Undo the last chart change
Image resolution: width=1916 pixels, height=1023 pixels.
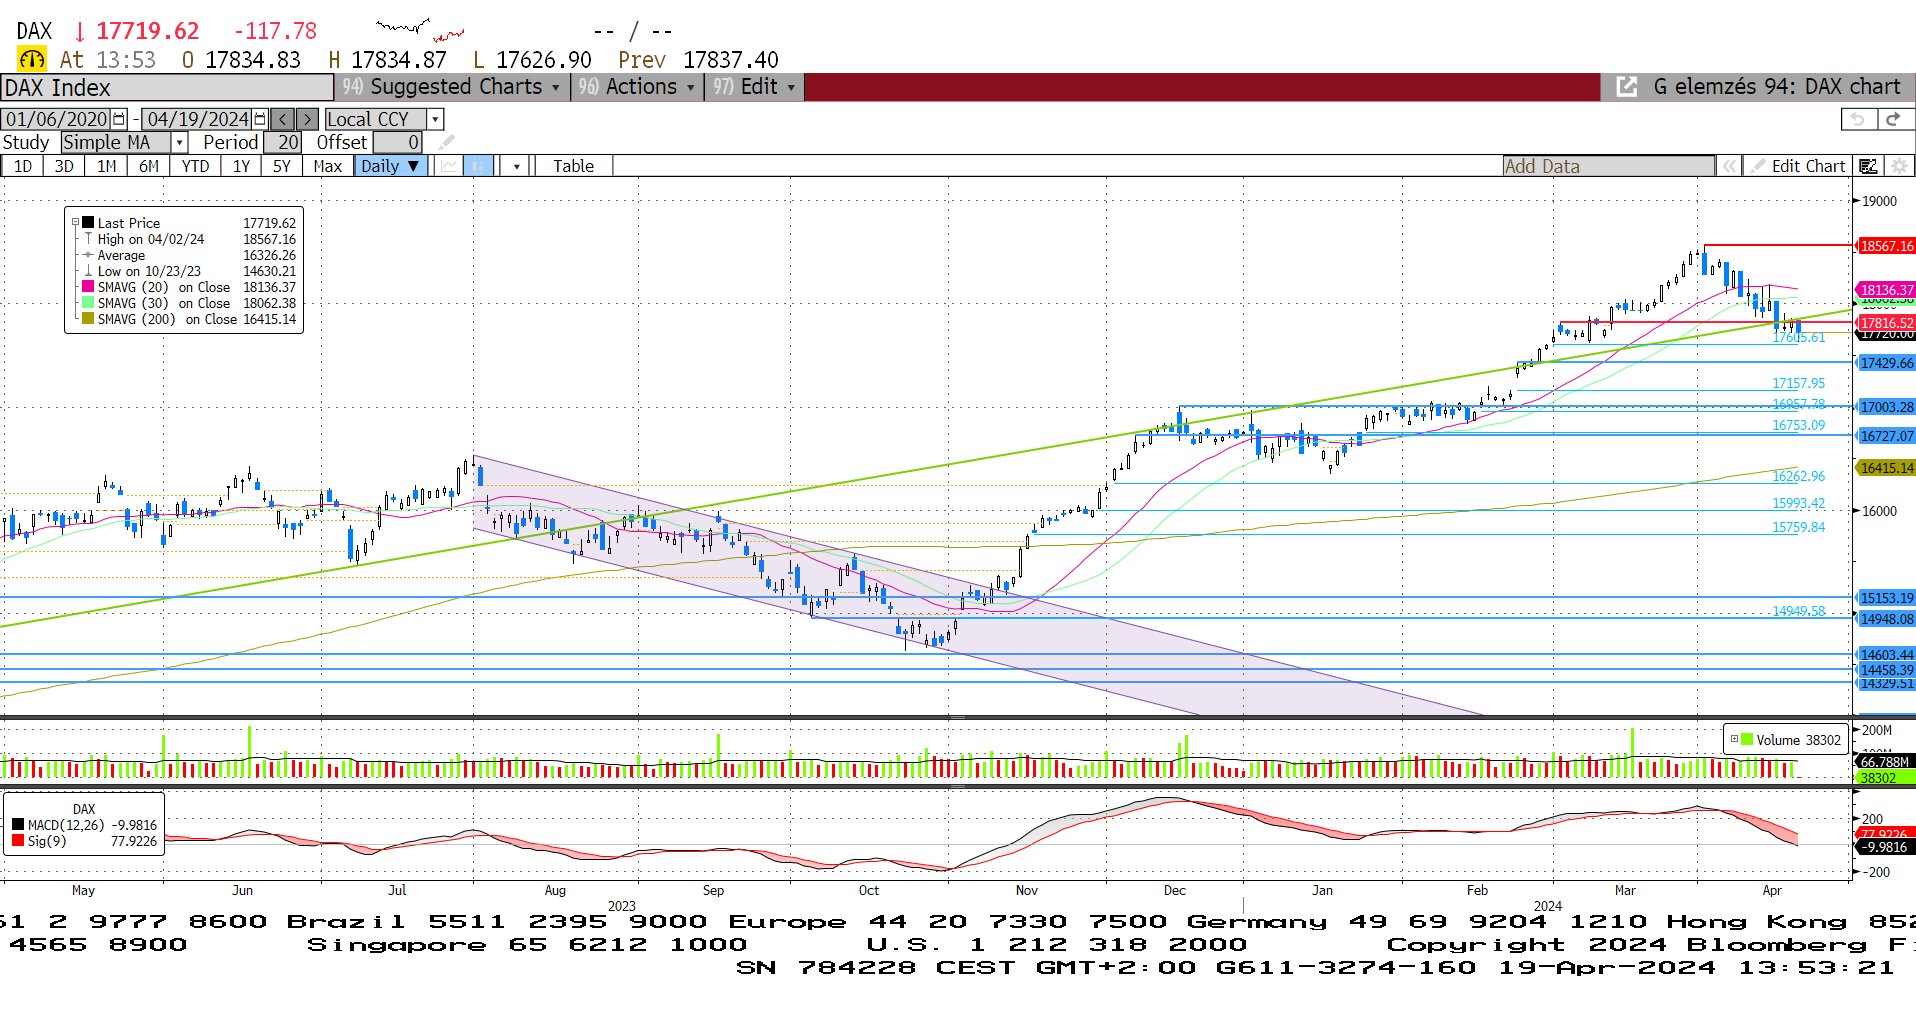click(1858, 119)
